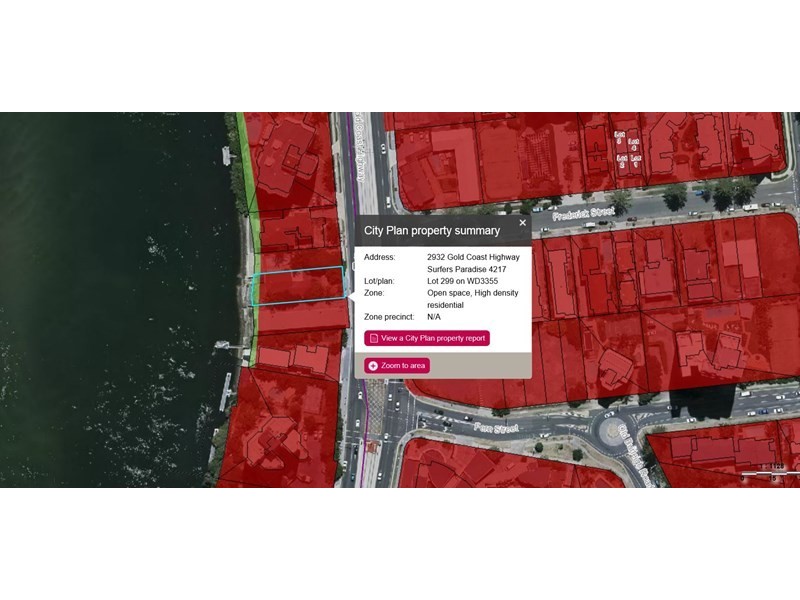800x600 pixels.
Task: Click the Gold Coast Highway road label
Action: coord(360,147)
